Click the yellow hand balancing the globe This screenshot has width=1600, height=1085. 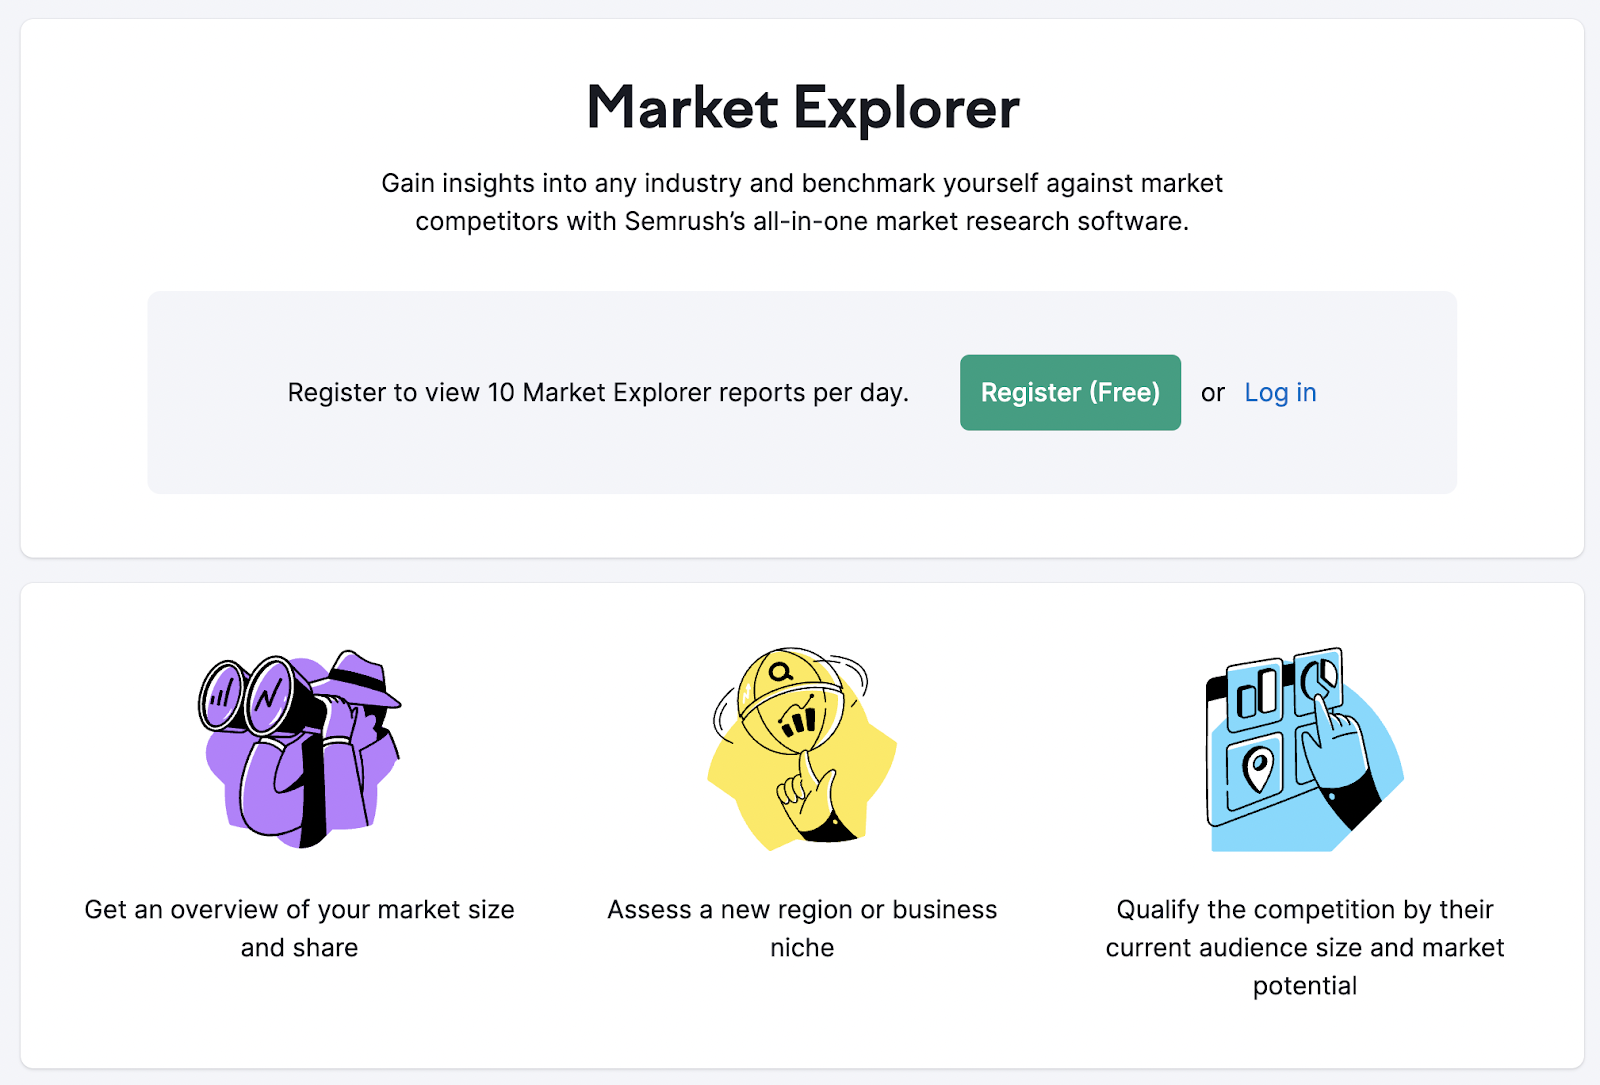[x=812, y=795]
